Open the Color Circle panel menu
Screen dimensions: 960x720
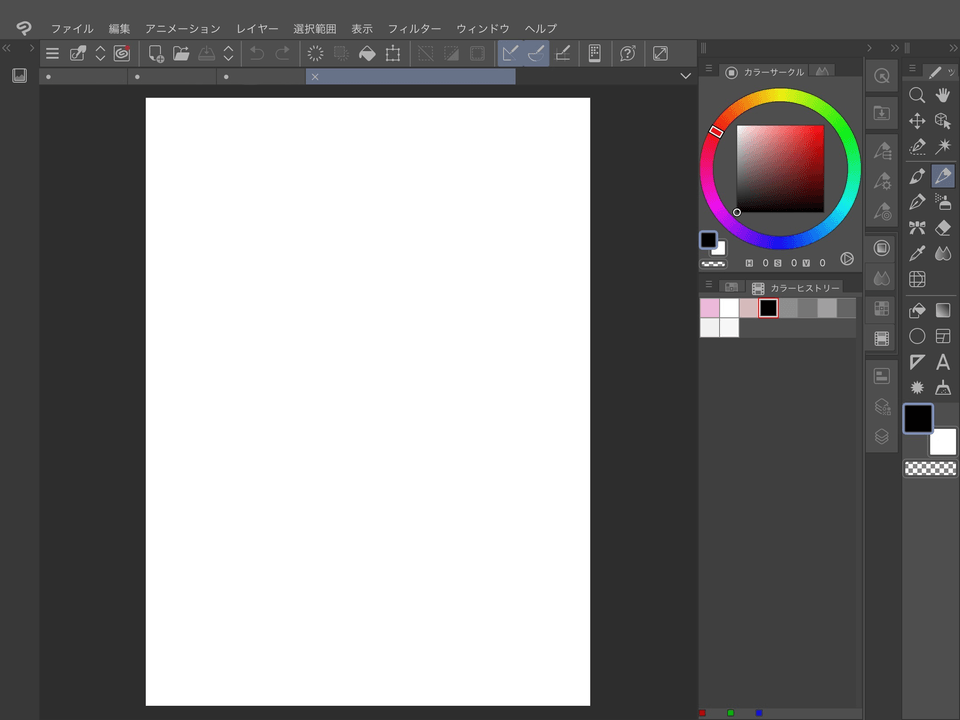708,70
